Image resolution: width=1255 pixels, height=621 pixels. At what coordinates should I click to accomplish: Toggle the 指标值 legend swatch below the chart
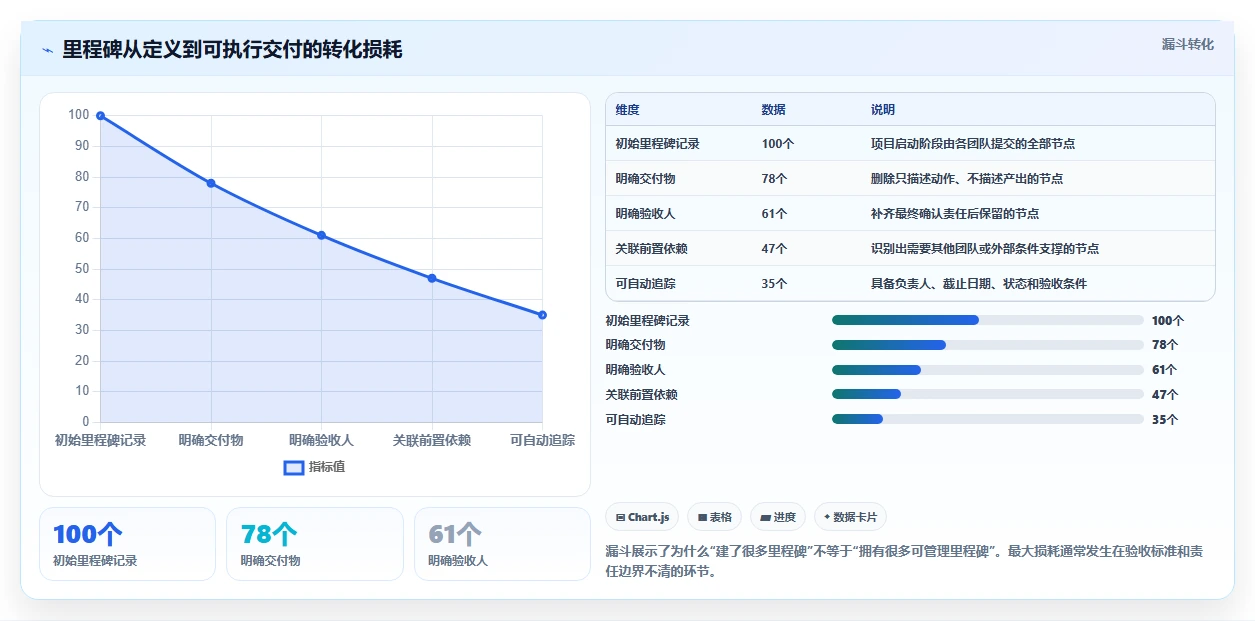[x=294, y=467]
